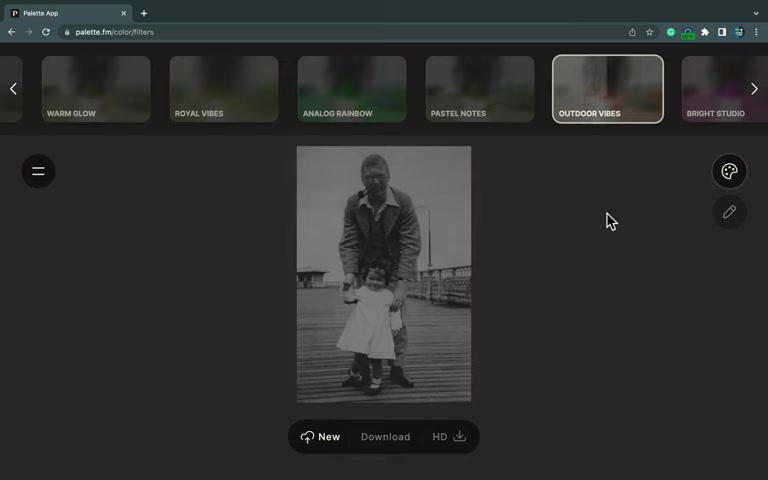Open the extension with NEW badge

pos(688,33)
